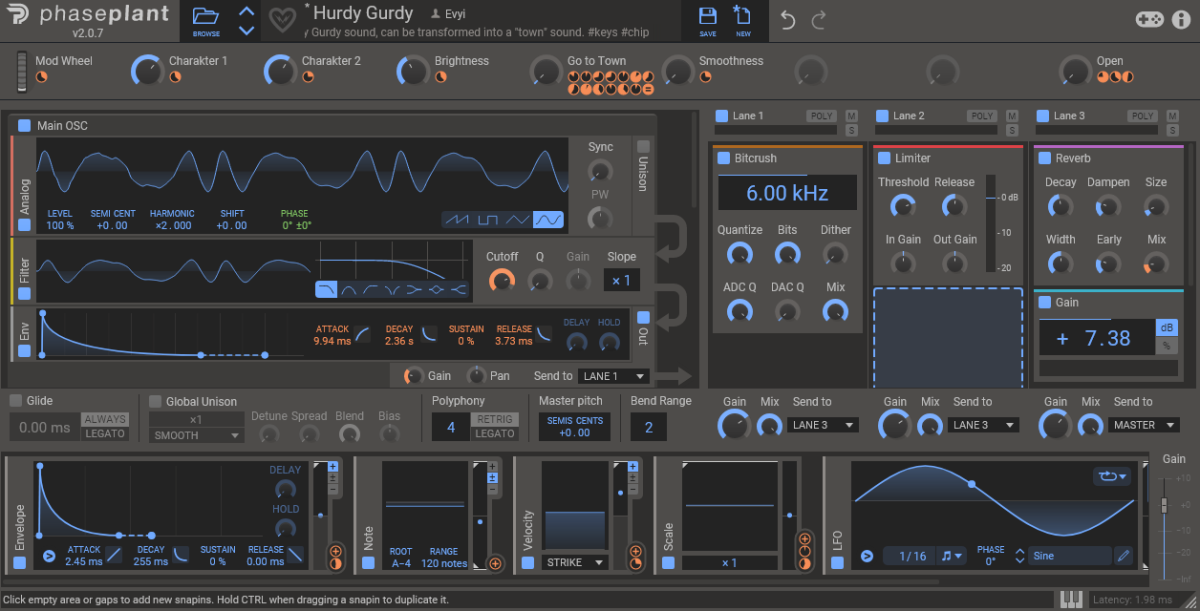Switch Gain effect to dB unit

pos(1166,328)
